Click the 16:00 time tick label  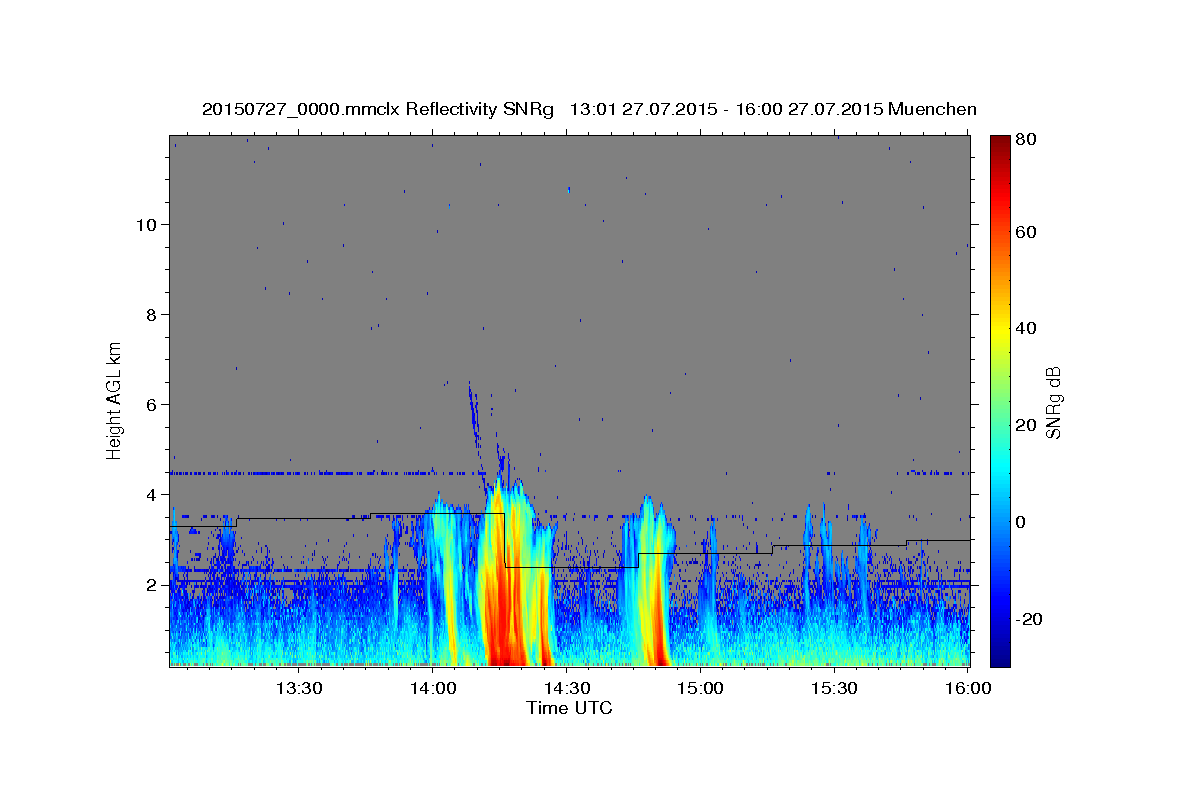tap(968, 688)
